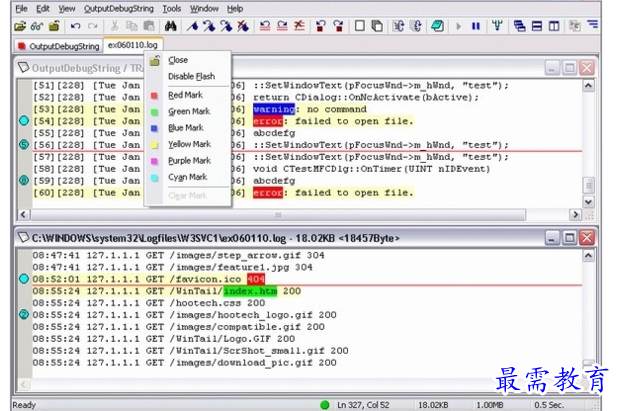Select Purple Mark in the context menu
617x411 pixels.
click(x=189, y=161)
